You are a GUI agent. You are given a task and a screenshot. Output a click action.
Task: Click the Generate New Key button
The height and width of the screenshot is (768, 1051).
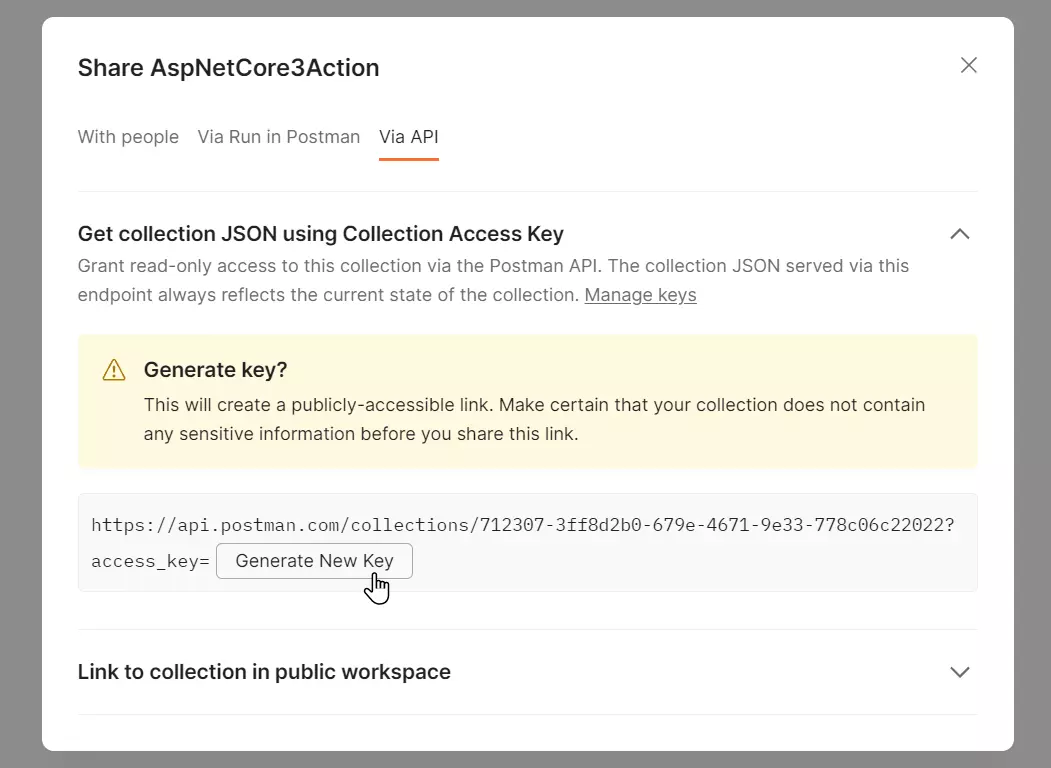314,561
